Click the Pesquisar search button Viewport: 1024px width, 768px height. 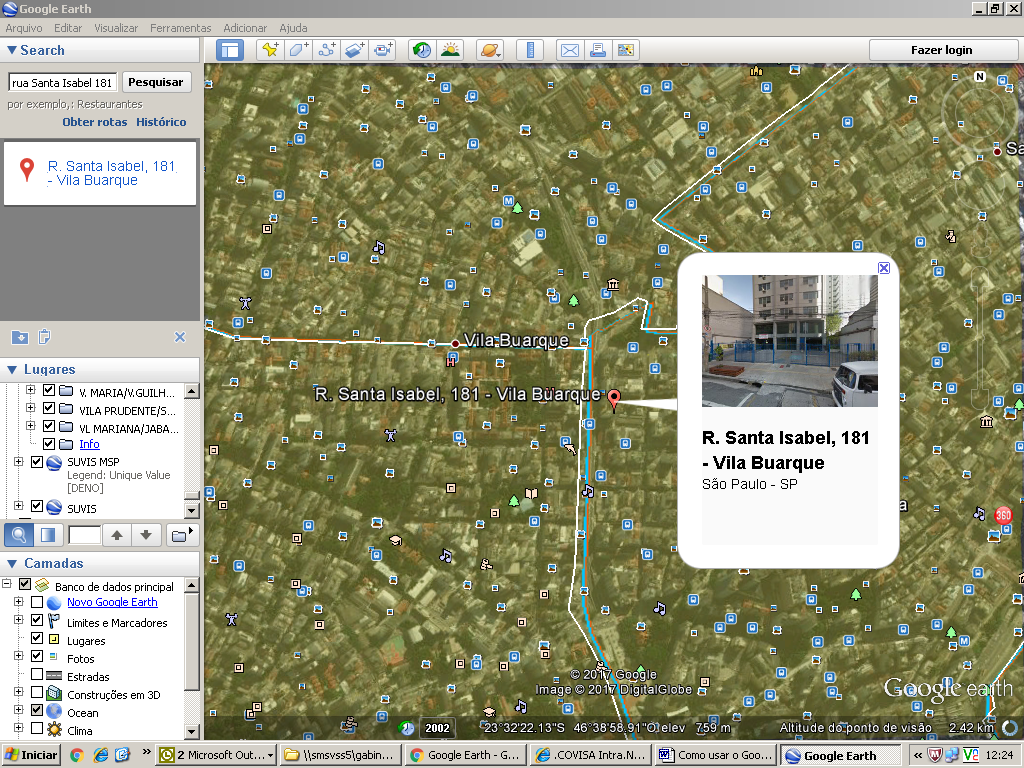[x=155, y=82]
